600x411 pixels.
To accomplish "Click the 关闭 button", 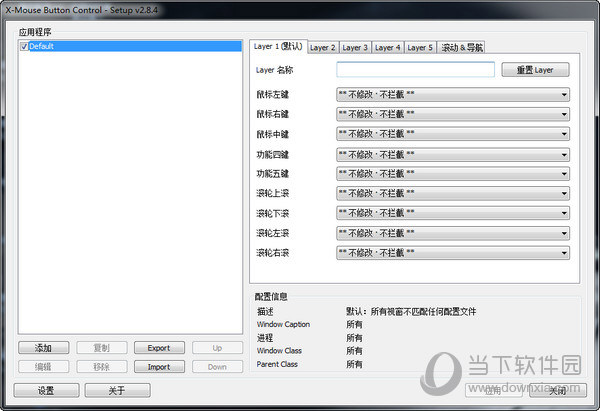I will pos(558,390).
